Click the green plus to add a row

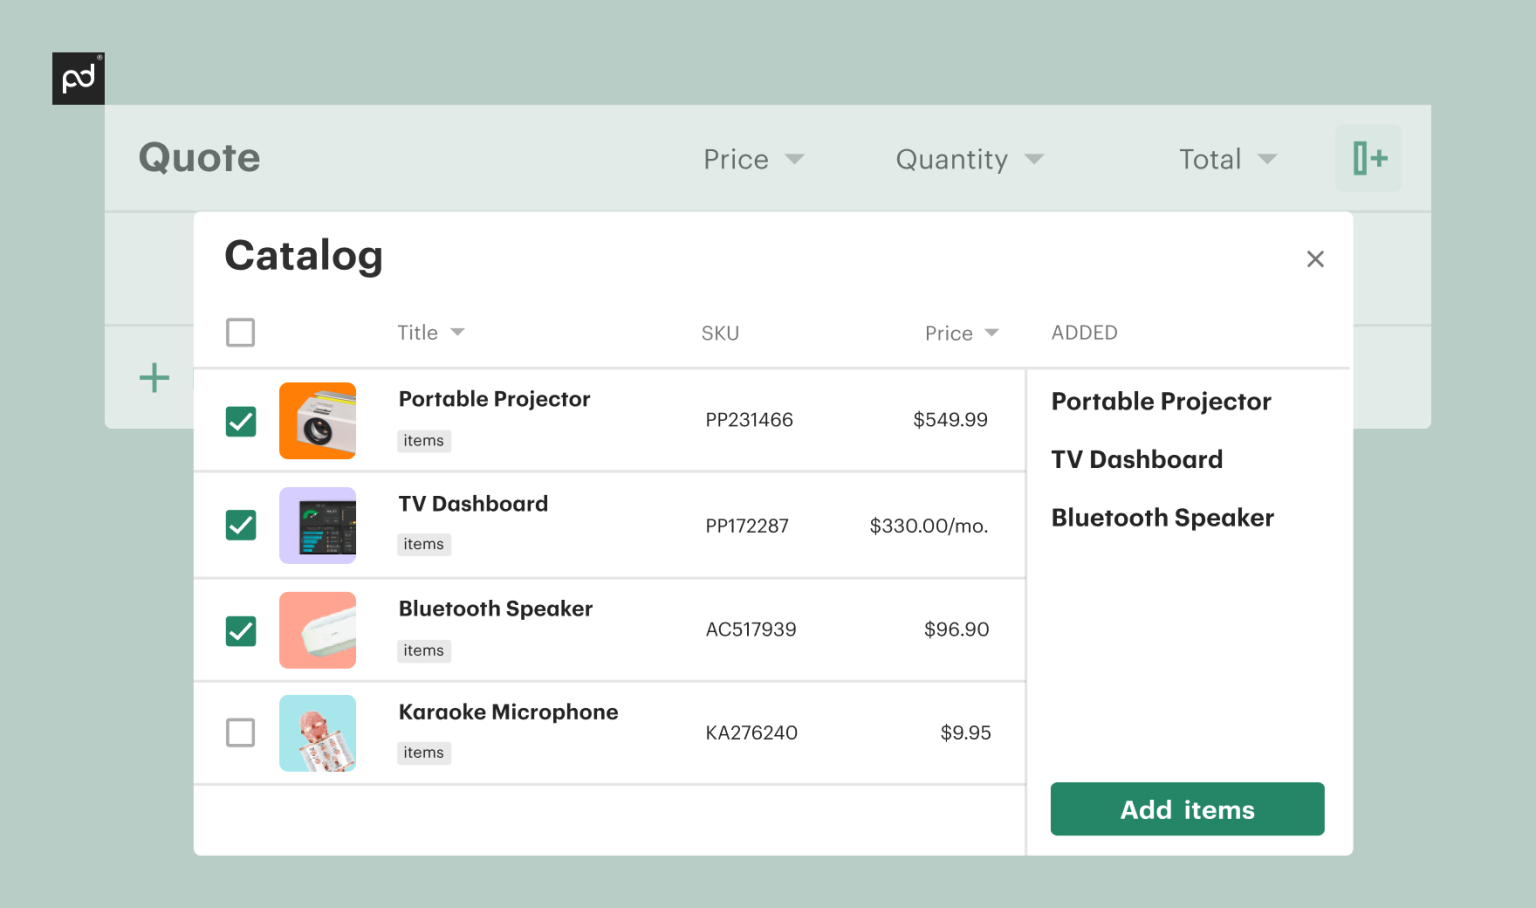coord(154,378)
